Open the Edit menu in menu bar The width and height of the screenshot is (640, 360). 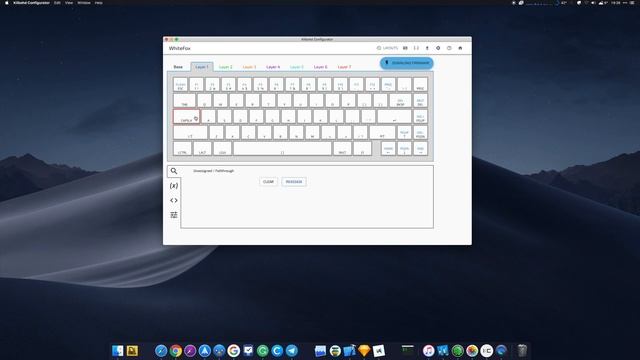click(x=57, y=3)
